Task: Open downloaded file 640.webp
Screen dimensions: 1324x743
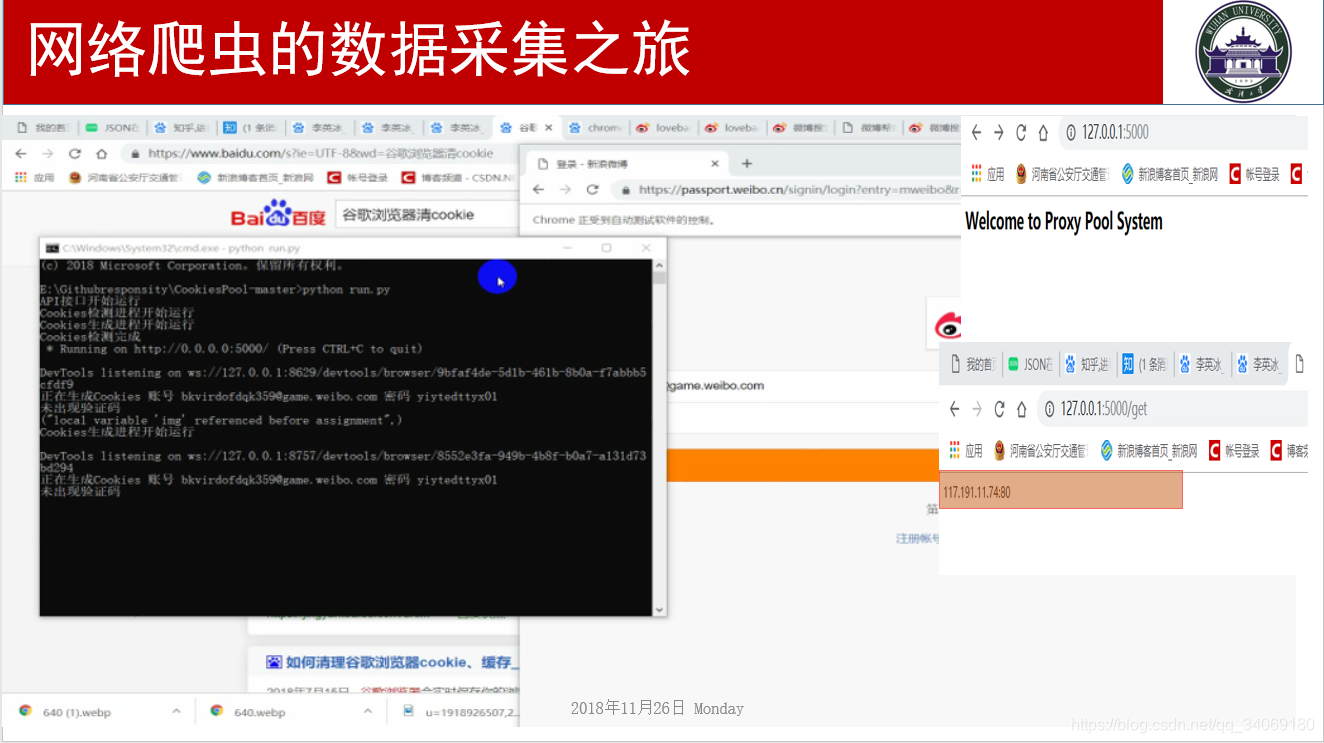Action: pos(249,712)
